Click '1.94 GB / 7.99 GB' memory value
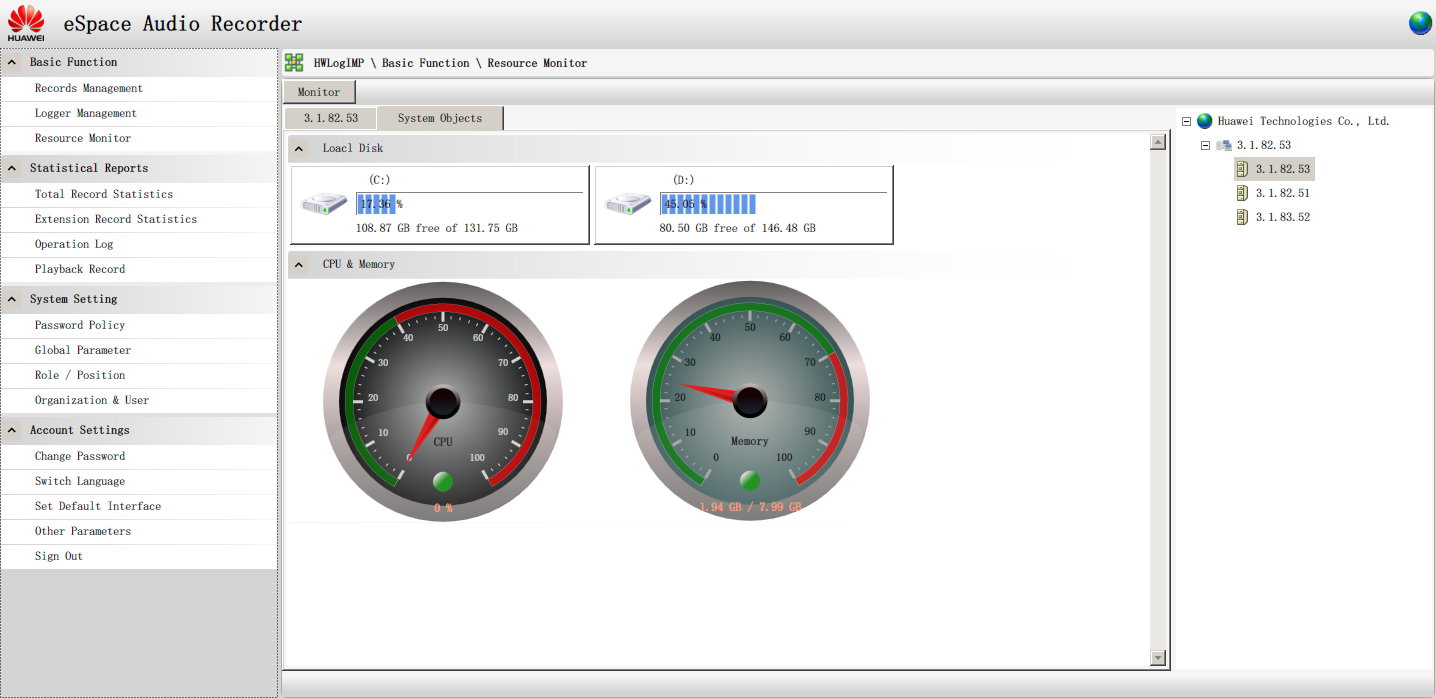 pyautogui.click(x=750, y=507)
